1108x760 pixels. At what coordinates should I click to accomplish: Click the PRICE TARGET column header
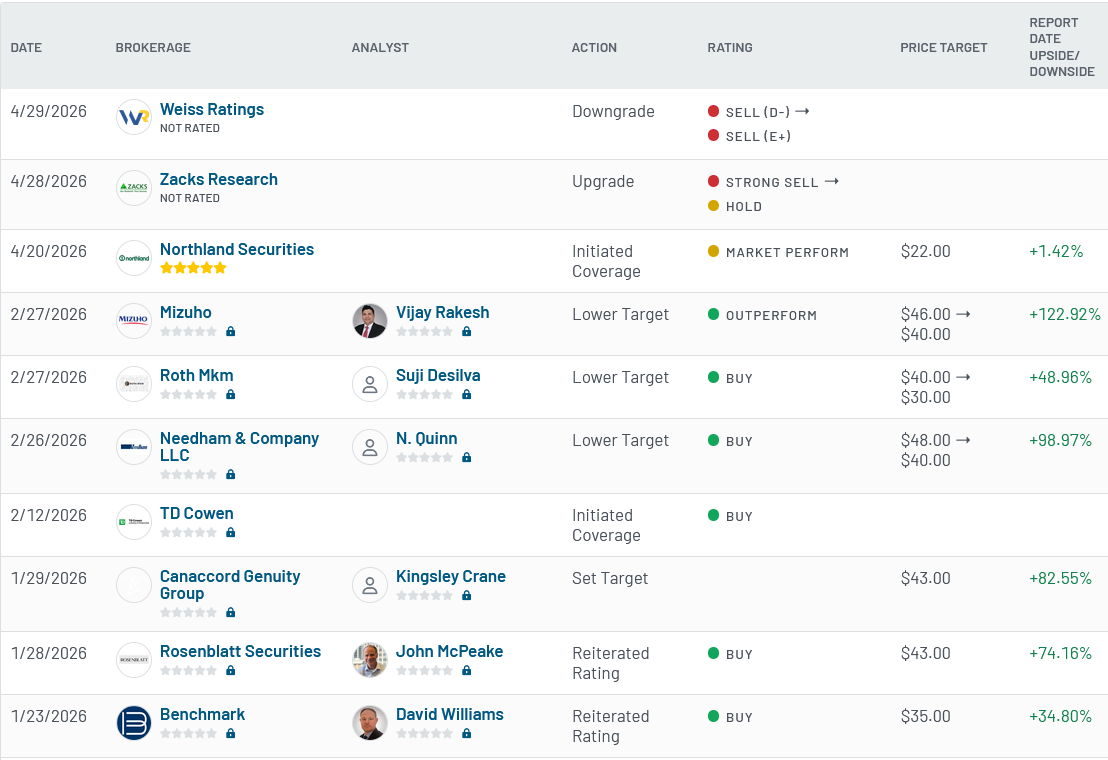[943, 47]
